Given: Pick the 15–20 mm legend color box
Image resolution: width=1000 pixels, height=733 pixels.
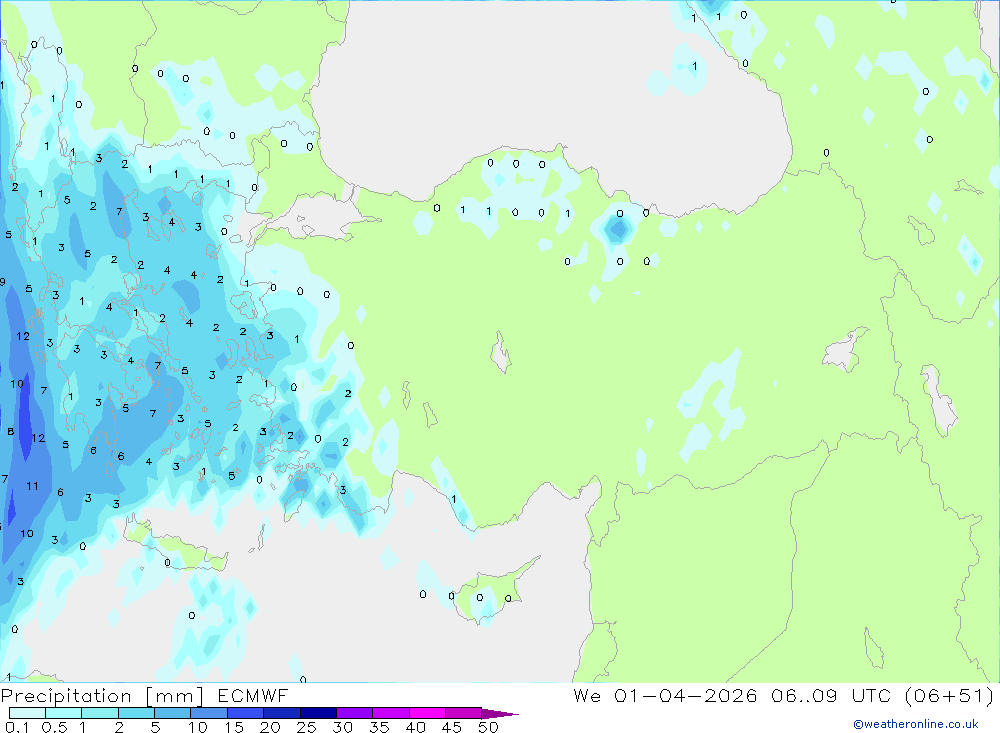Looking at the screenshot, I should coord(245,713).
